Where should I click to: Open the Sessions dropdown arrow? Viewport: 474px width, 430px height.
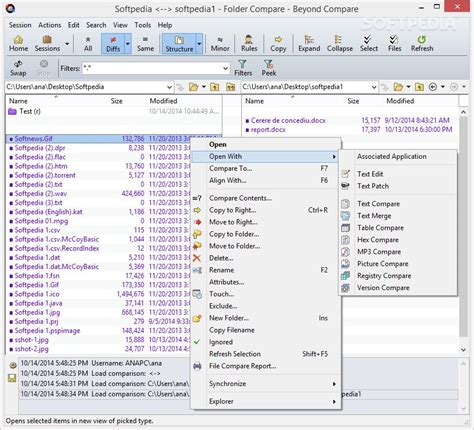[67, 44]
